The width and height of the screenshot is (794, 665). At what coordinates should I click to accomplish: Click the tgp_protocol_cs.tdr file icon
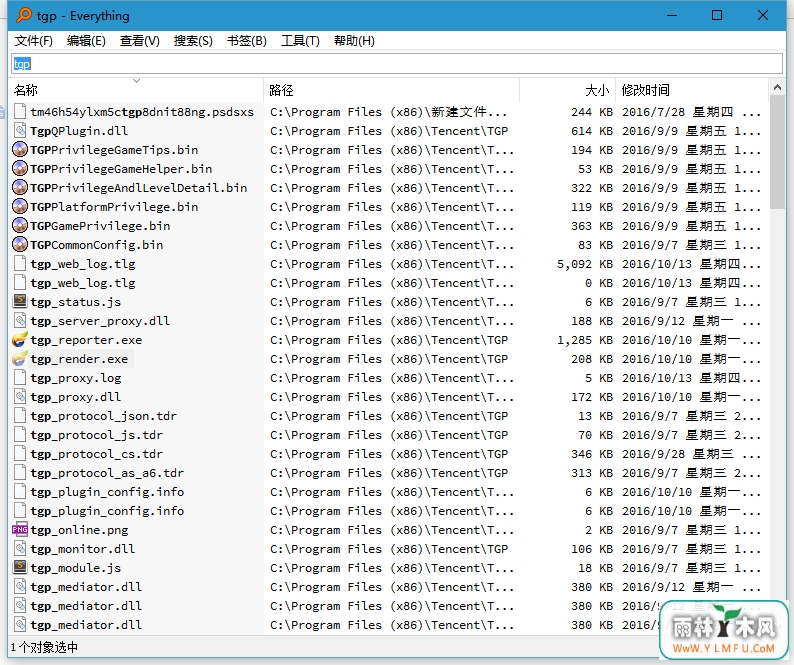20,454
